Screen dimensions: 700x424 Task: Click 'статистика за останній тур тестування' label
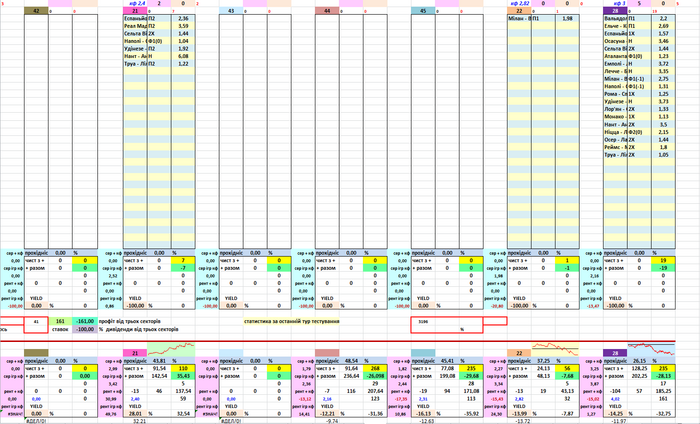coord(292,321)
